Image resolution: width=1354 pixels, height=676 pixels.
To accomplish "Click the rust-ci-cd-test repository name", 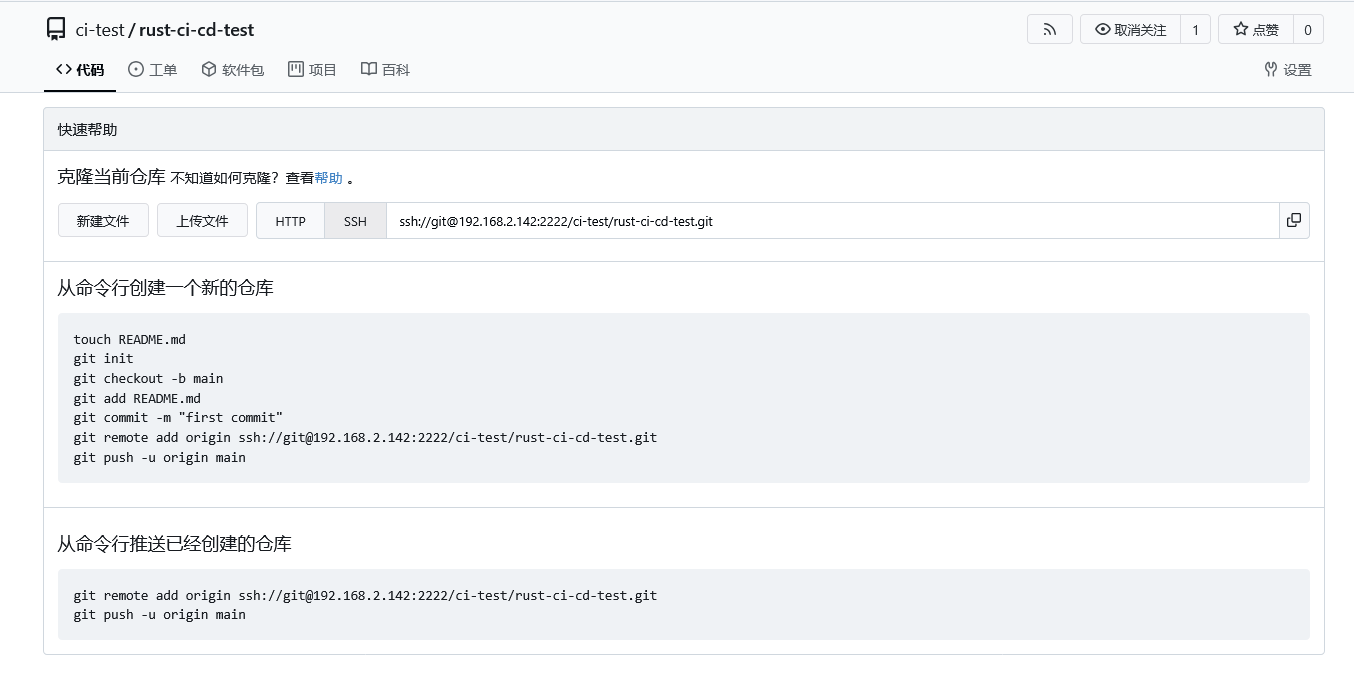I will click(x=196, y=30).
